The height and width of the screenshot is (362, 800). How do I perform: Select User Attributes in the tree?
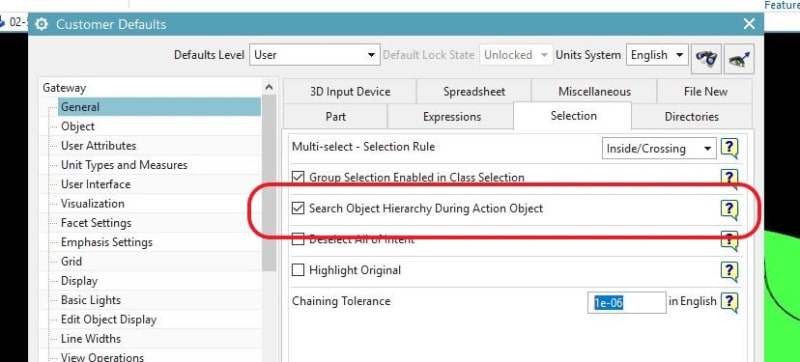[98, 146]
